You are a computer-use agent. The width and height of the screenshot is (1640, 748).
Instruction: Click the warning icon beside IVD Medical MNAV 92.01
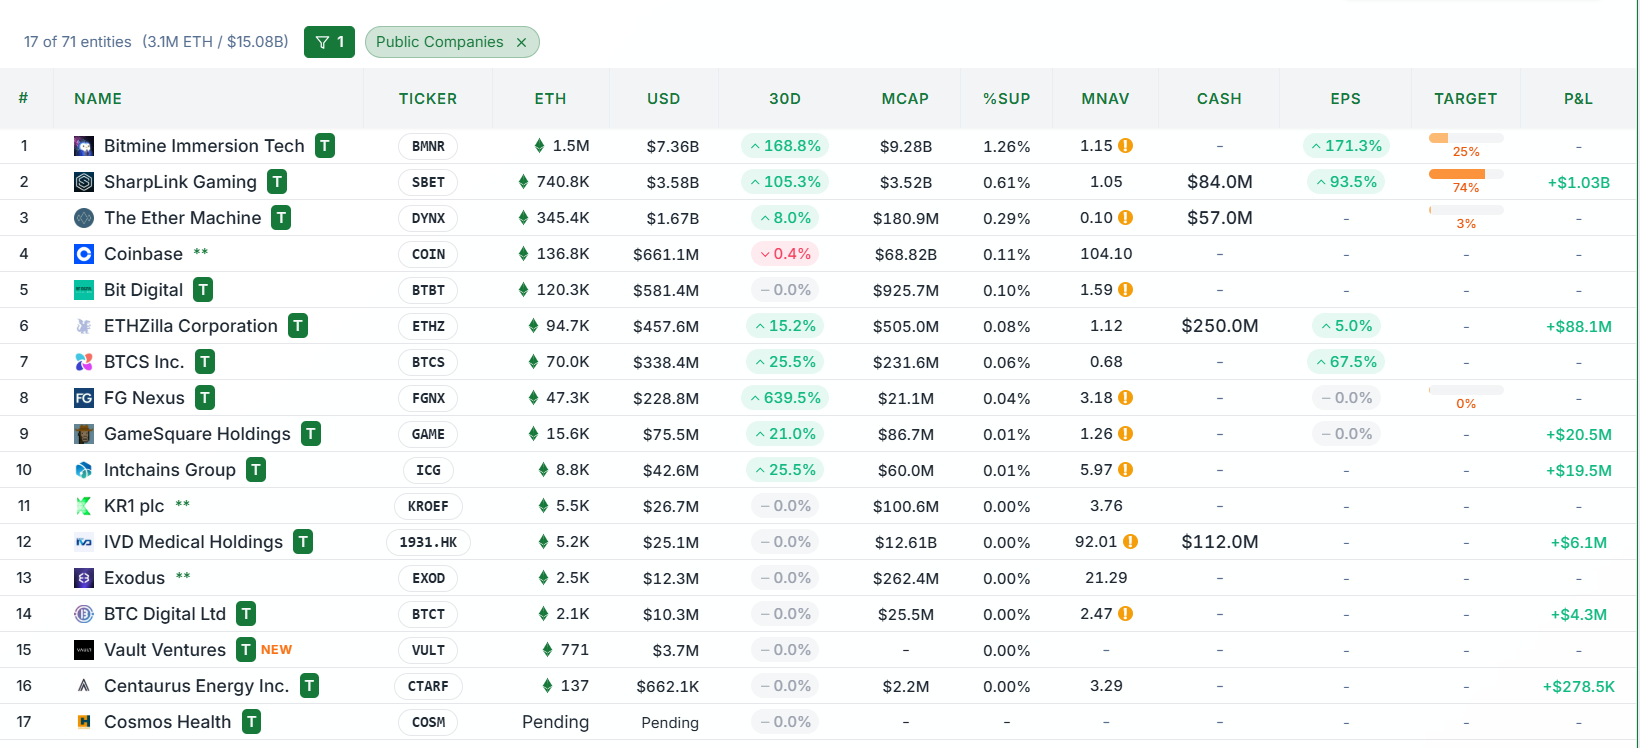click(1130, 542)
